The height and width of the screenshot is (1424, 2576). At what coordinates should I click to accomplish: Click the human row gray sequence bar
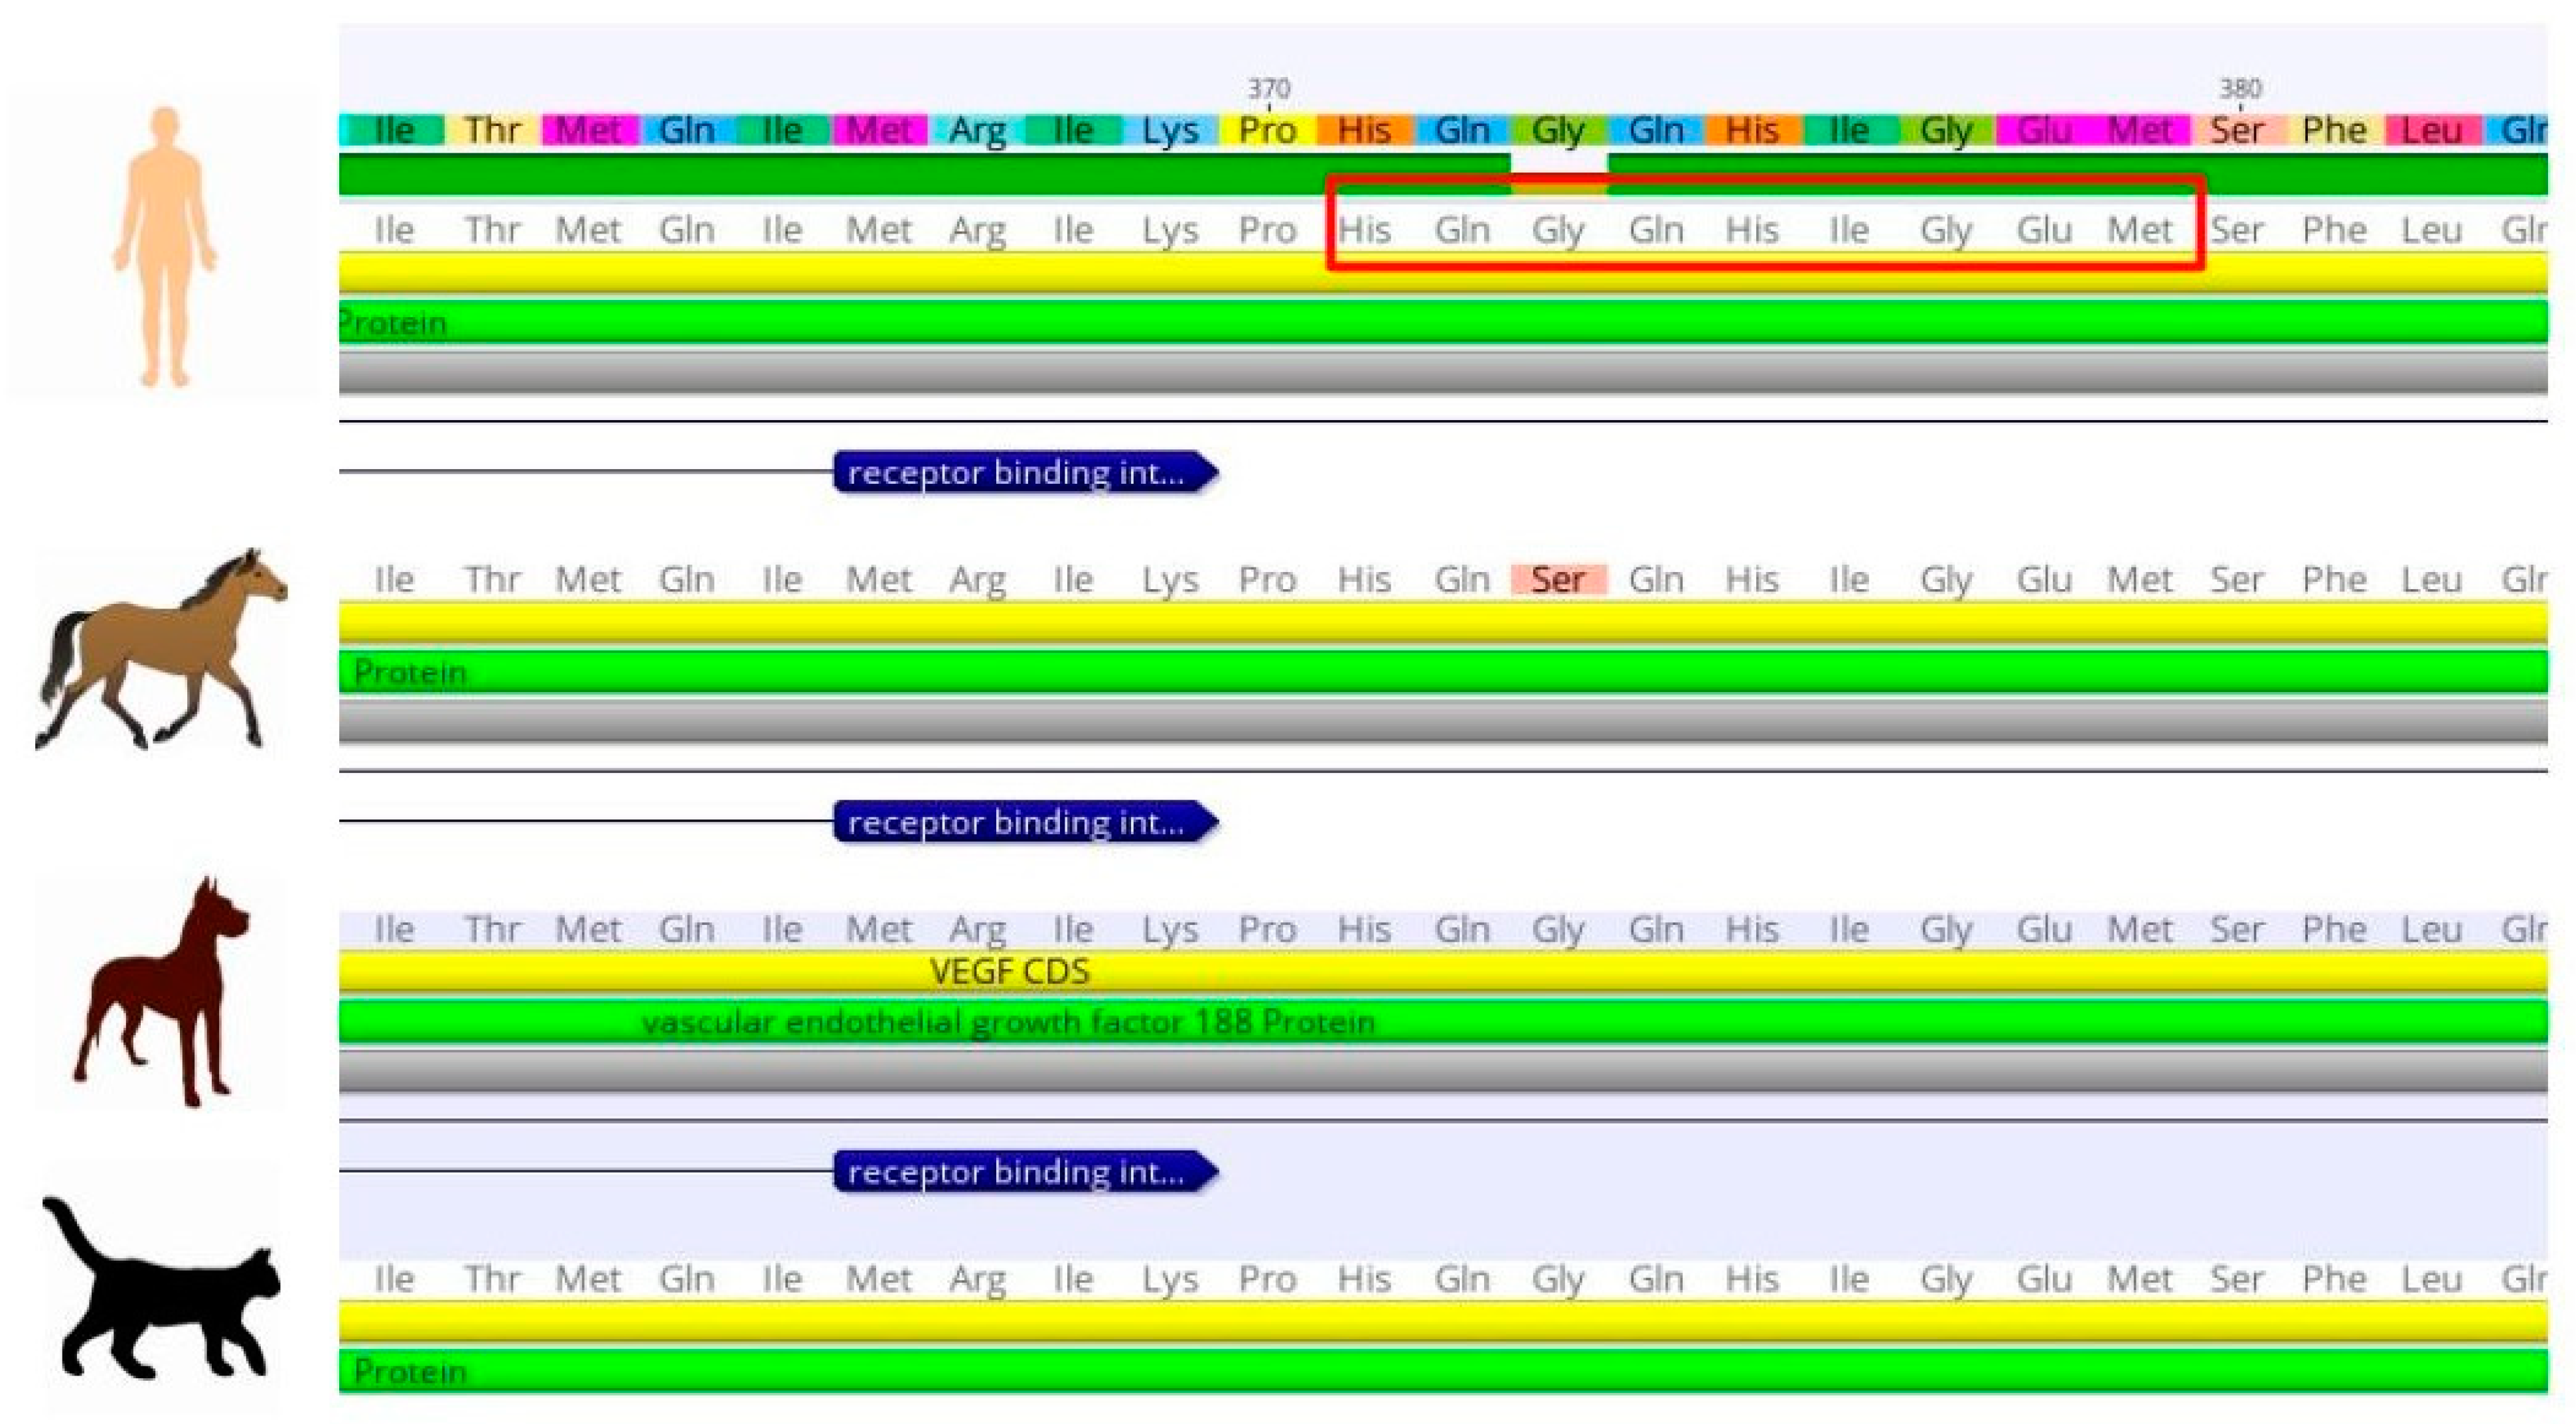point(1440,372)
